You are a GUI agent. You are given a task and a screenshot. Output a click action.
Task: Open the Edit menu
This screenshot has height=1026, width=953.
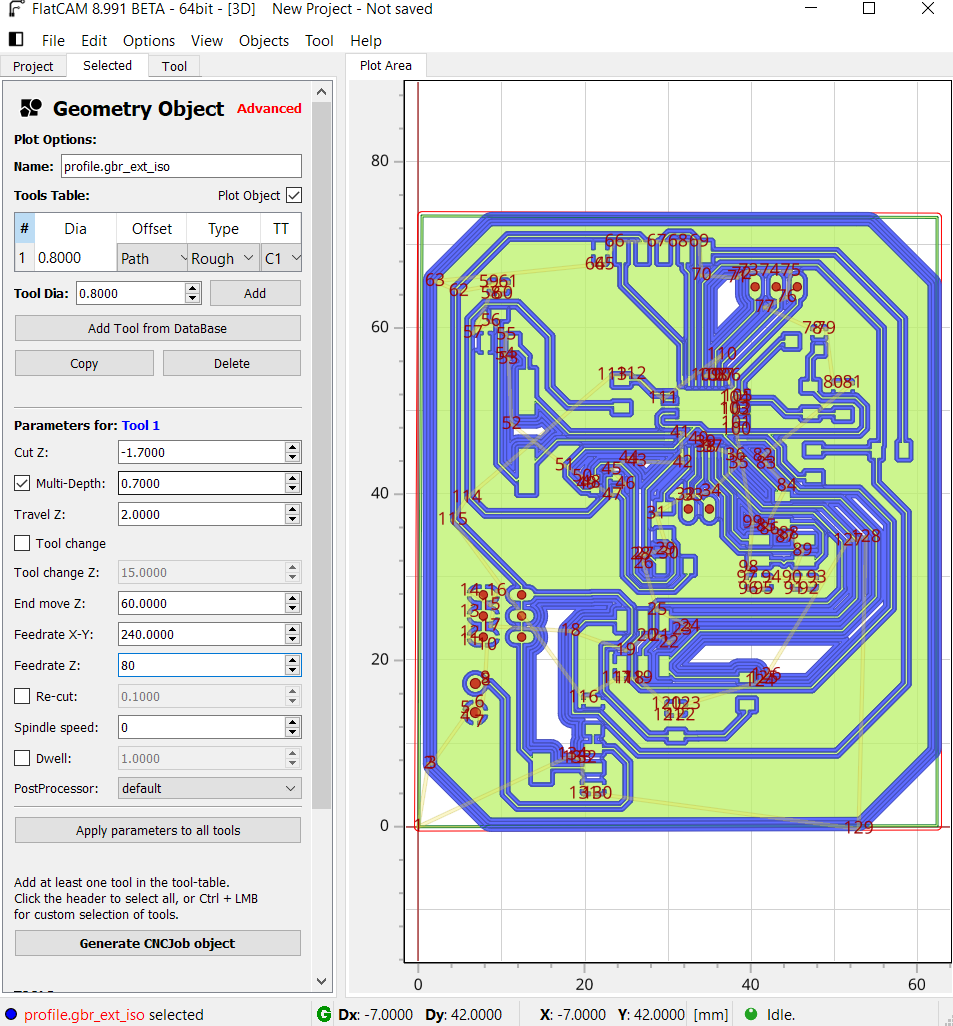coord(94,41)
